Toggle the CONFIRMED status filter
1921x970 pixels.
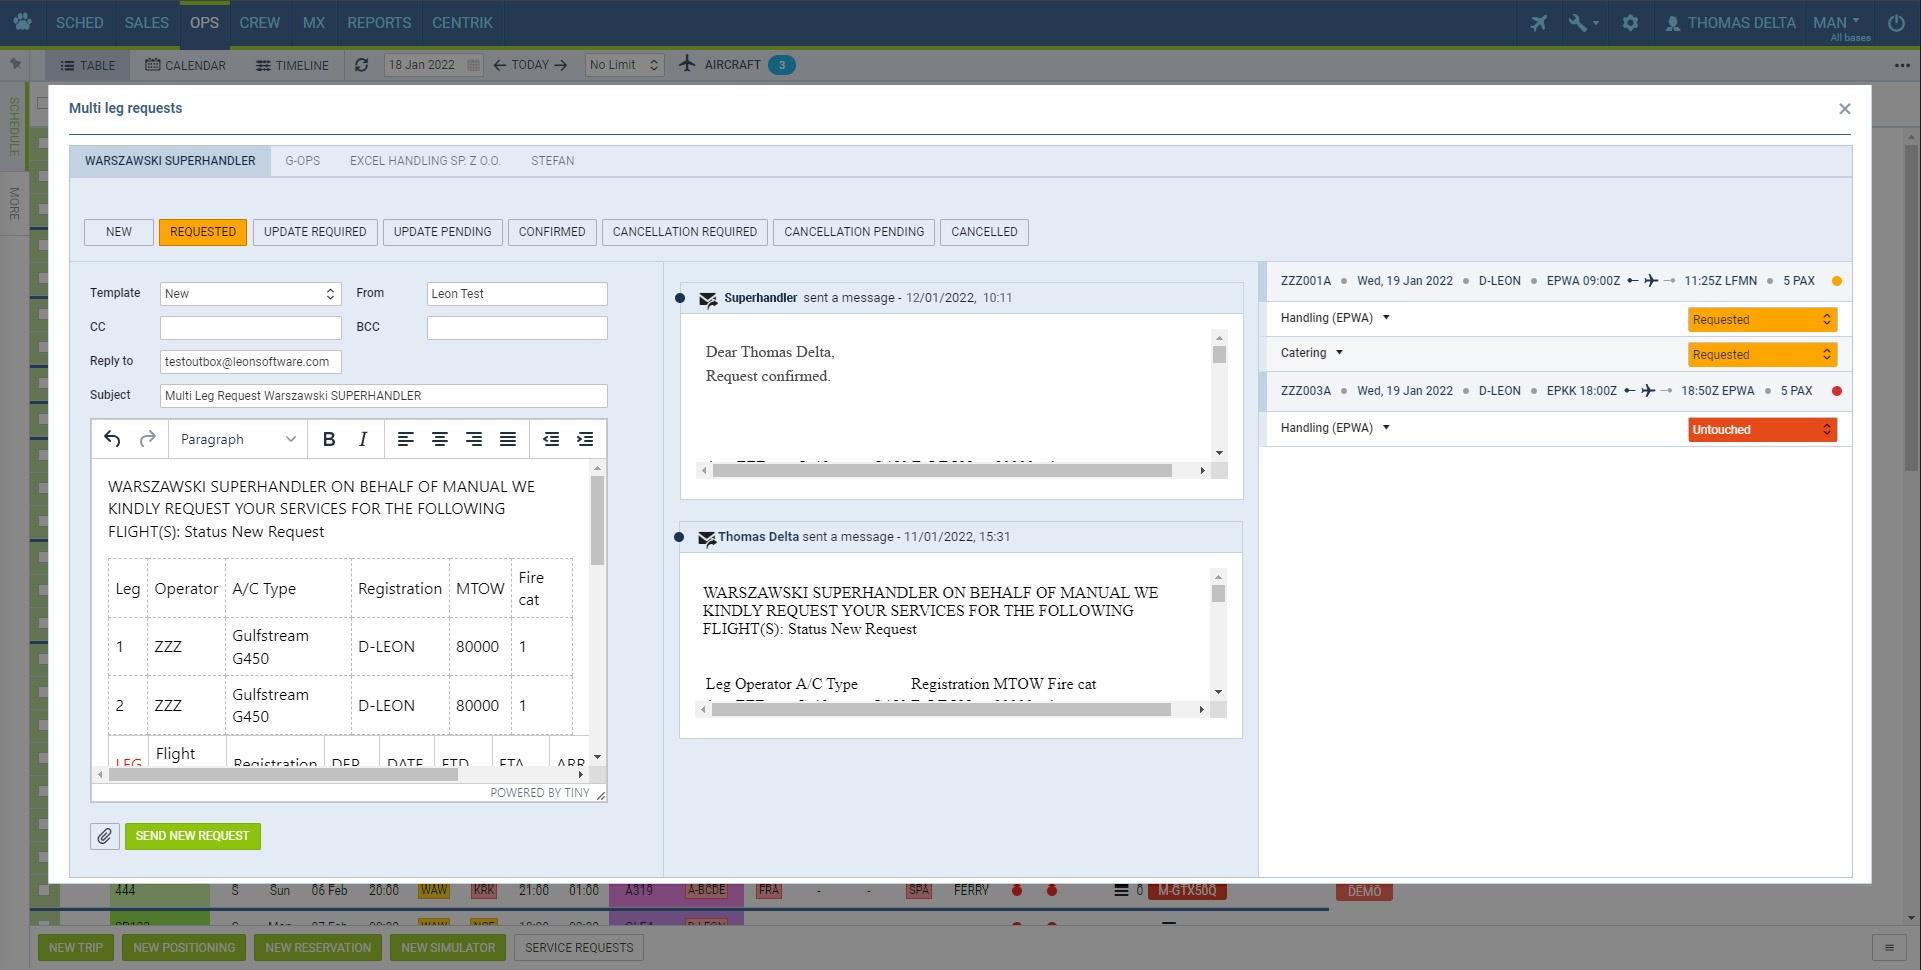[x=552, y=232]
